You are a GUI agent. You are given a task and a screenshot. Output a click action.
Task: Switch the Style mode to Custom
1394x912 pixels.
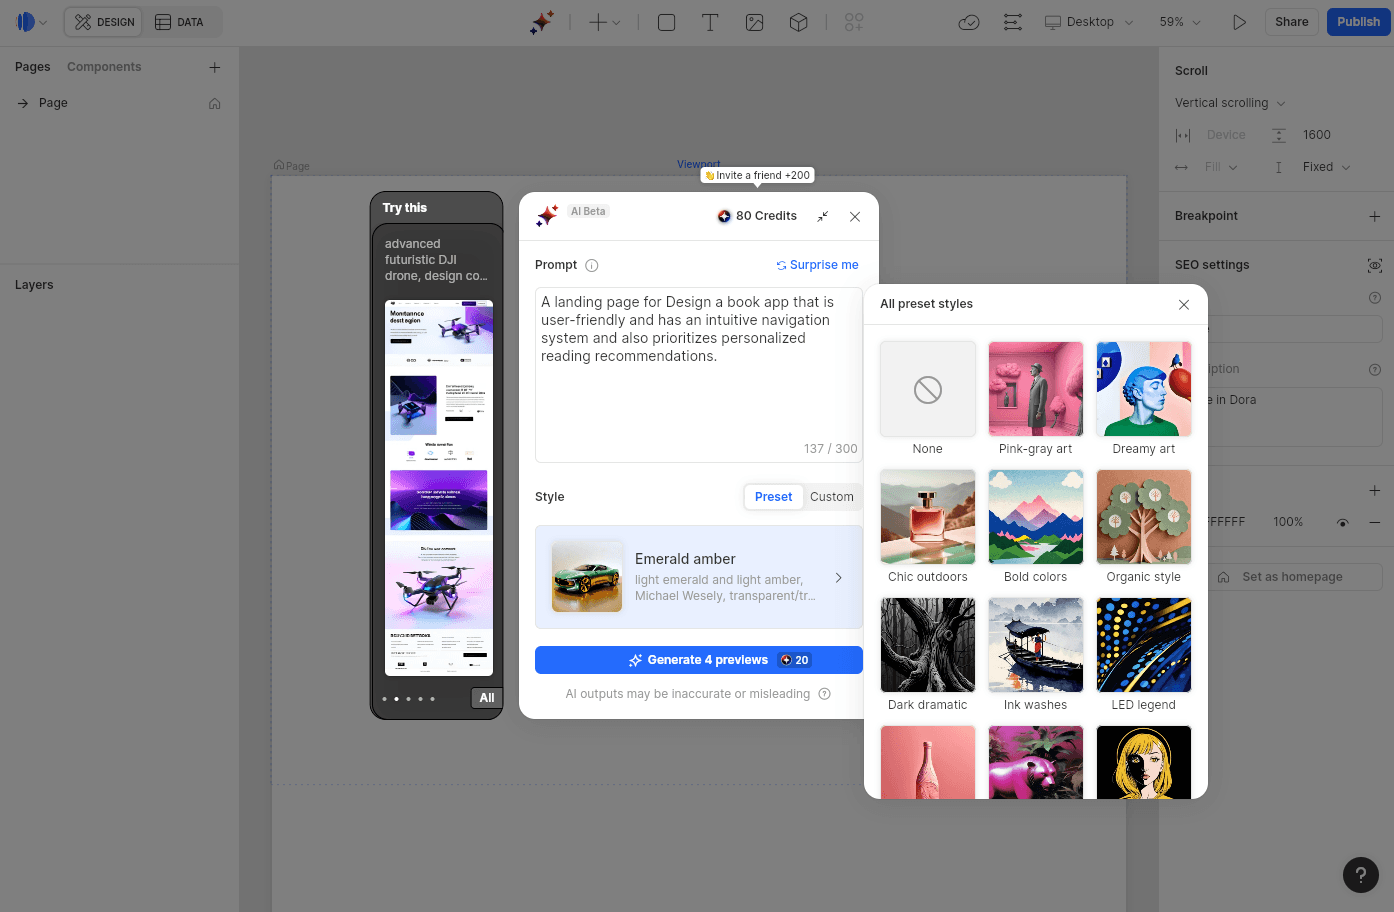tap(831, 496)
